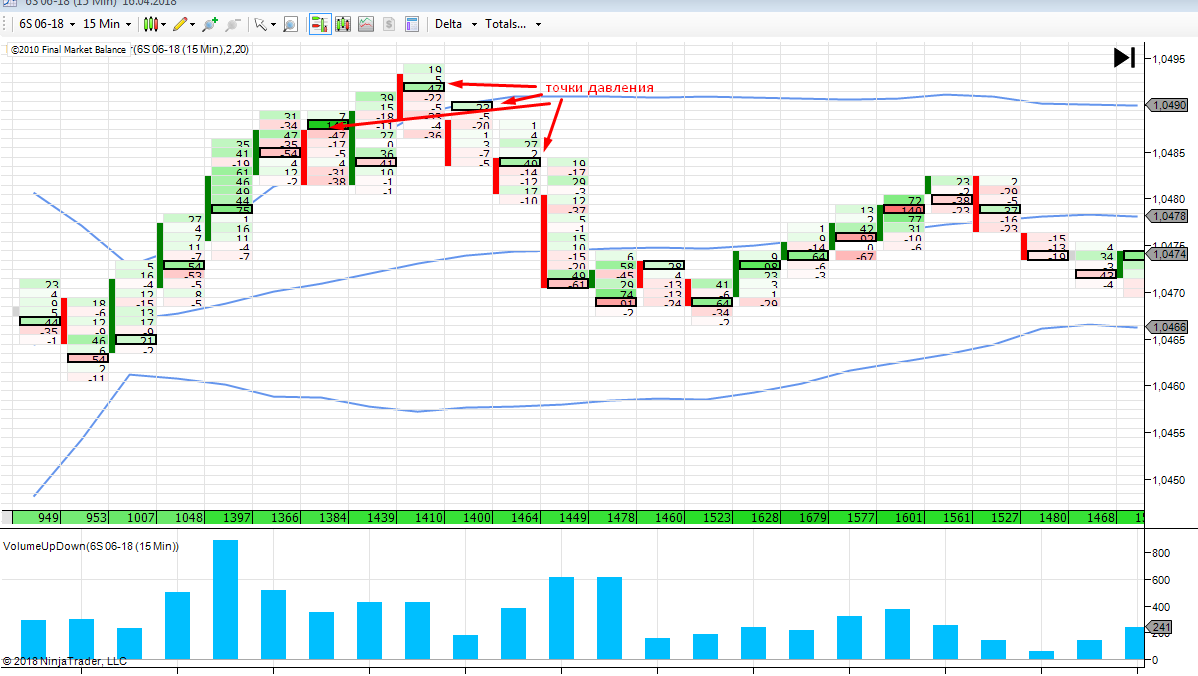
Task: Click the VolumeUpDown indicator label
Action: 91,546
